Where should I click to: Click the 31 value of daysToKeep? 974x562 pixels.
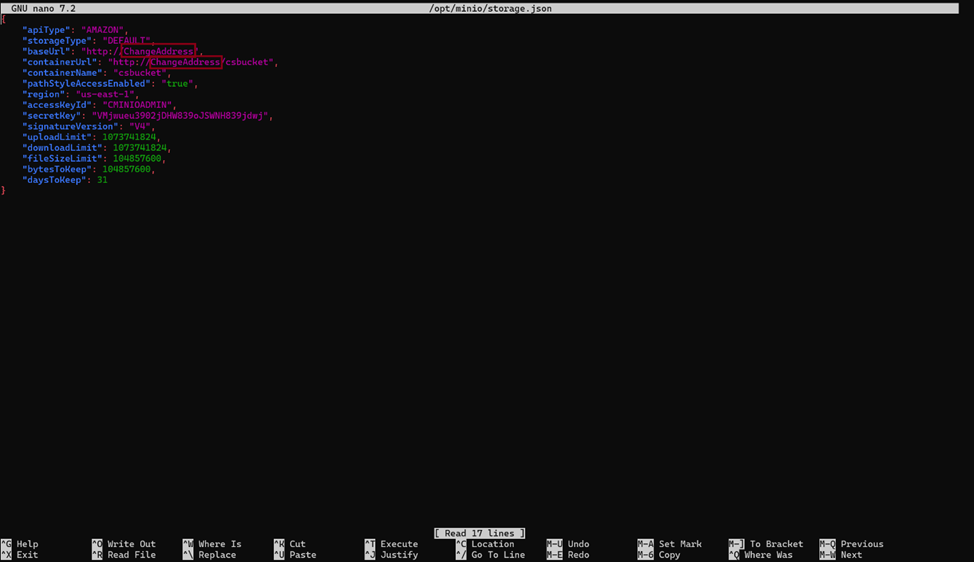(x=102, y=180)
